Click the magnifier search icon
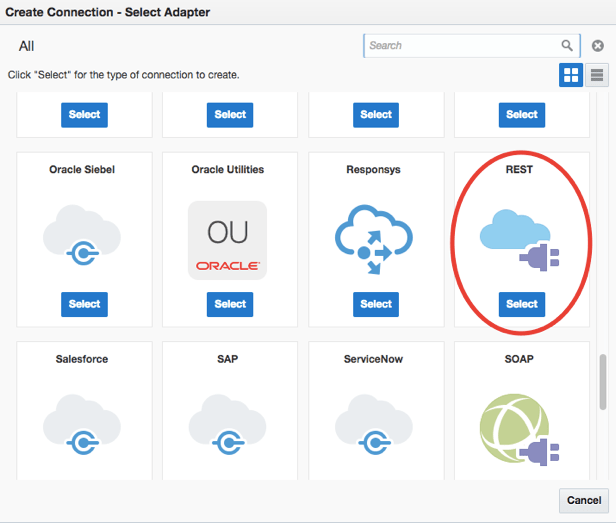 click(x=567, y=46)
